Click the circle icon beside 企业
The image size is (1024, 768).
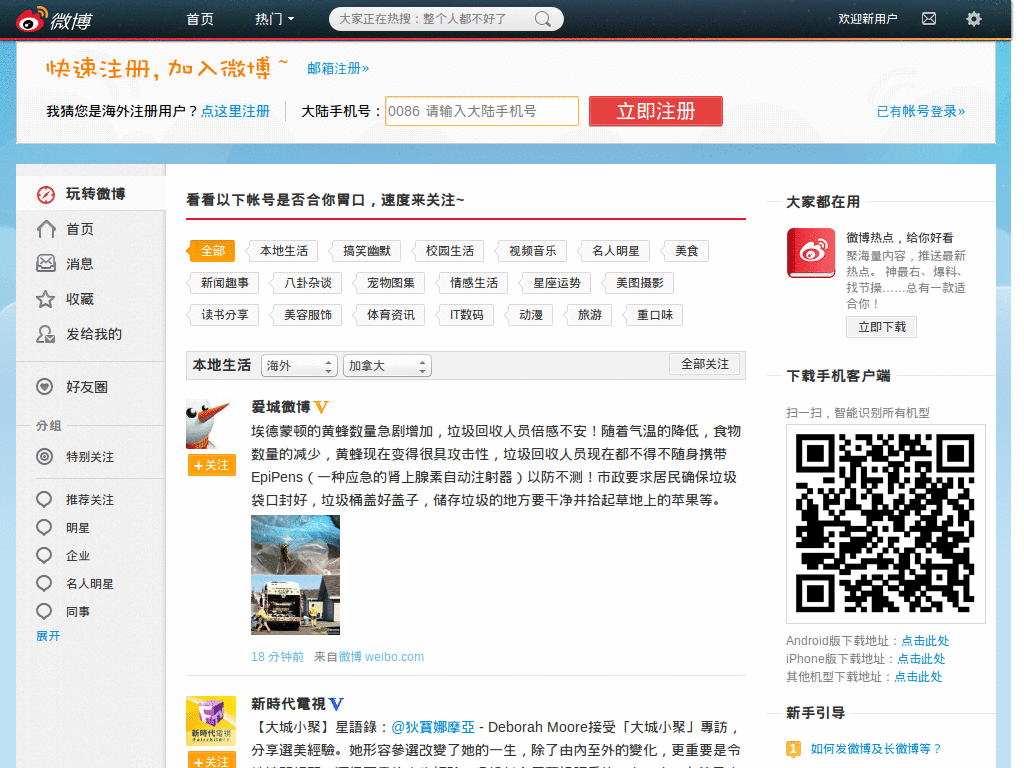[44, 556]
